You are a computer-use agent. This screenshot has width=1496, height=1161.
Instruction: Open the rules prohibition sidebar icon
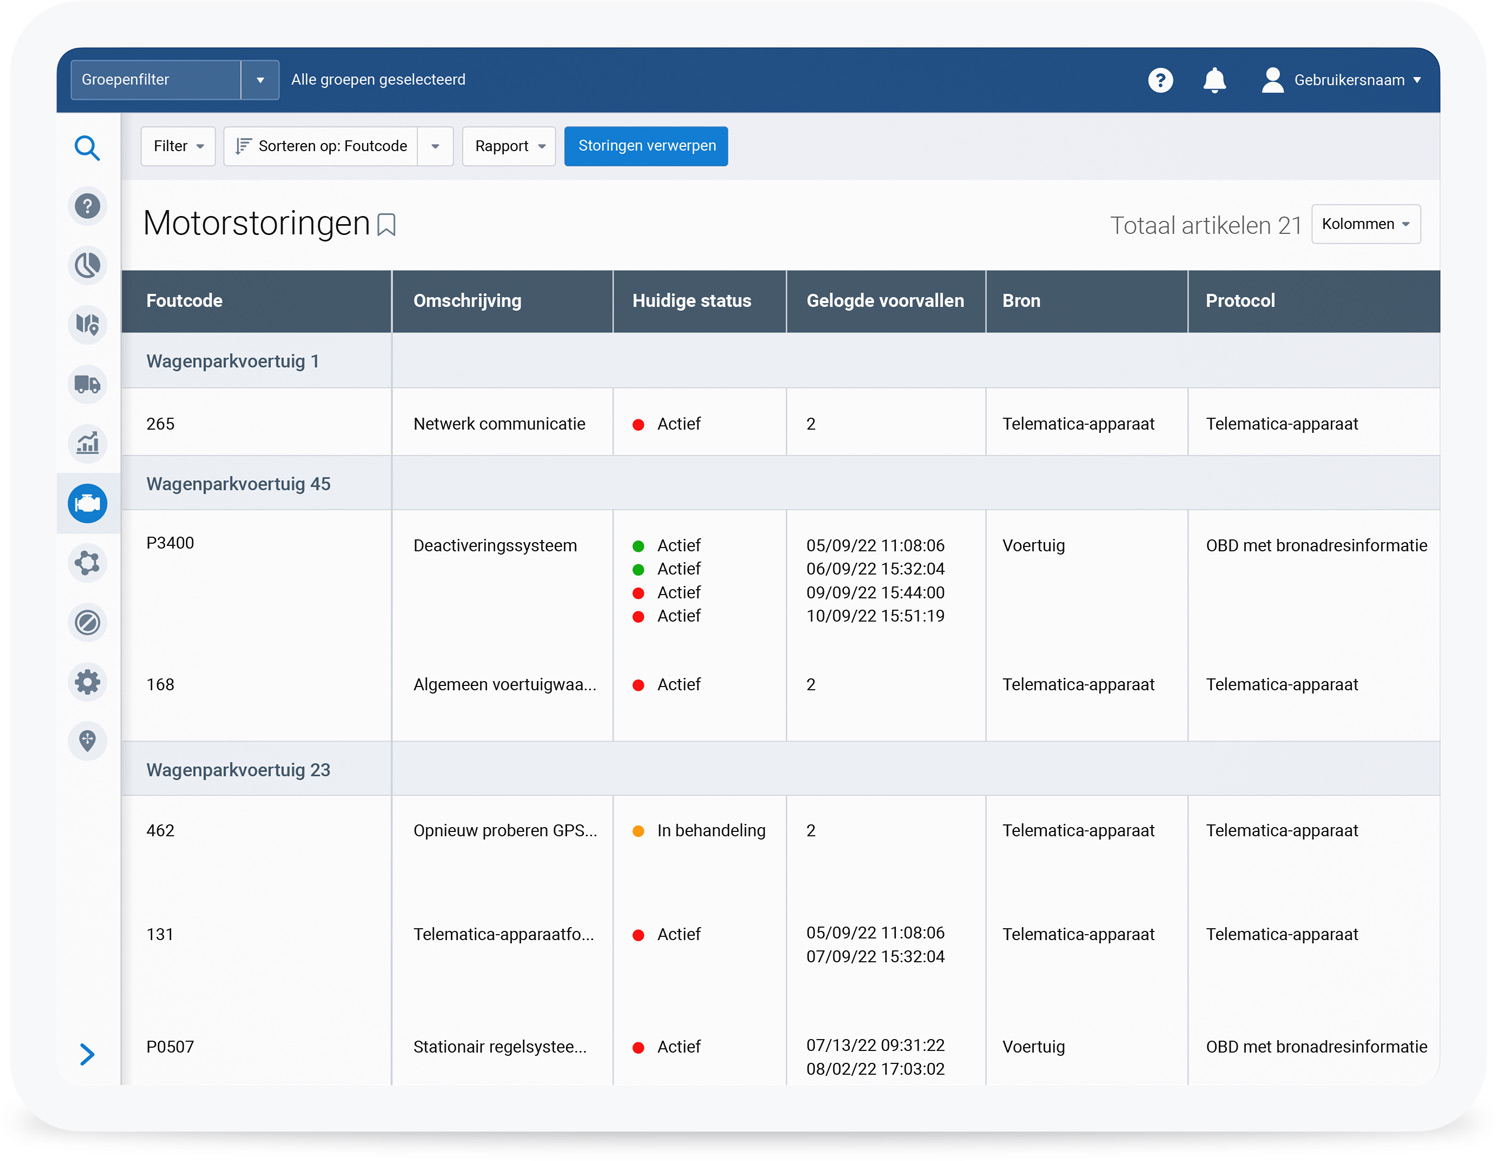(88, 622)
